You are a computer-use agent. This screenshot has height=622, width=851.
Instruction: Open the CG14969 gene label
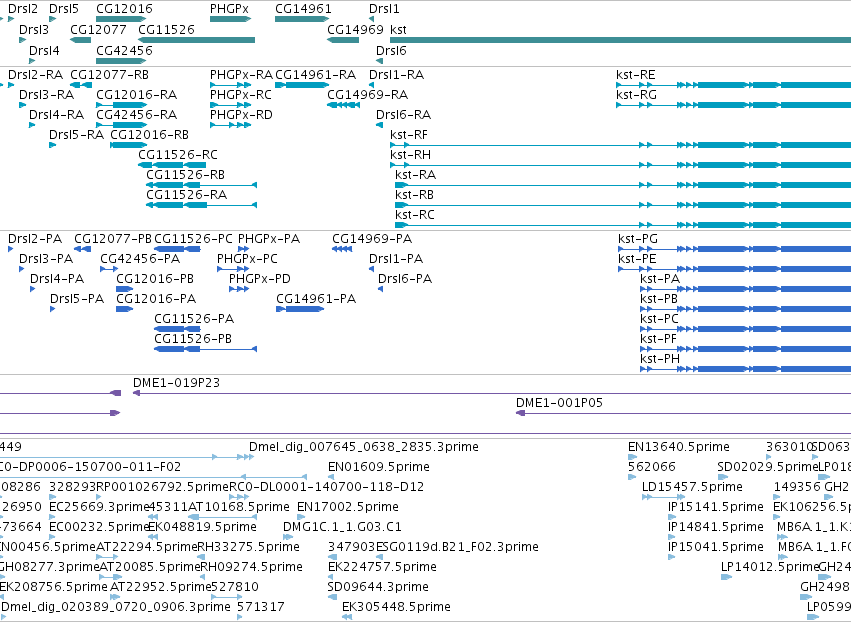pyautogui.click(x=355, y=29)
